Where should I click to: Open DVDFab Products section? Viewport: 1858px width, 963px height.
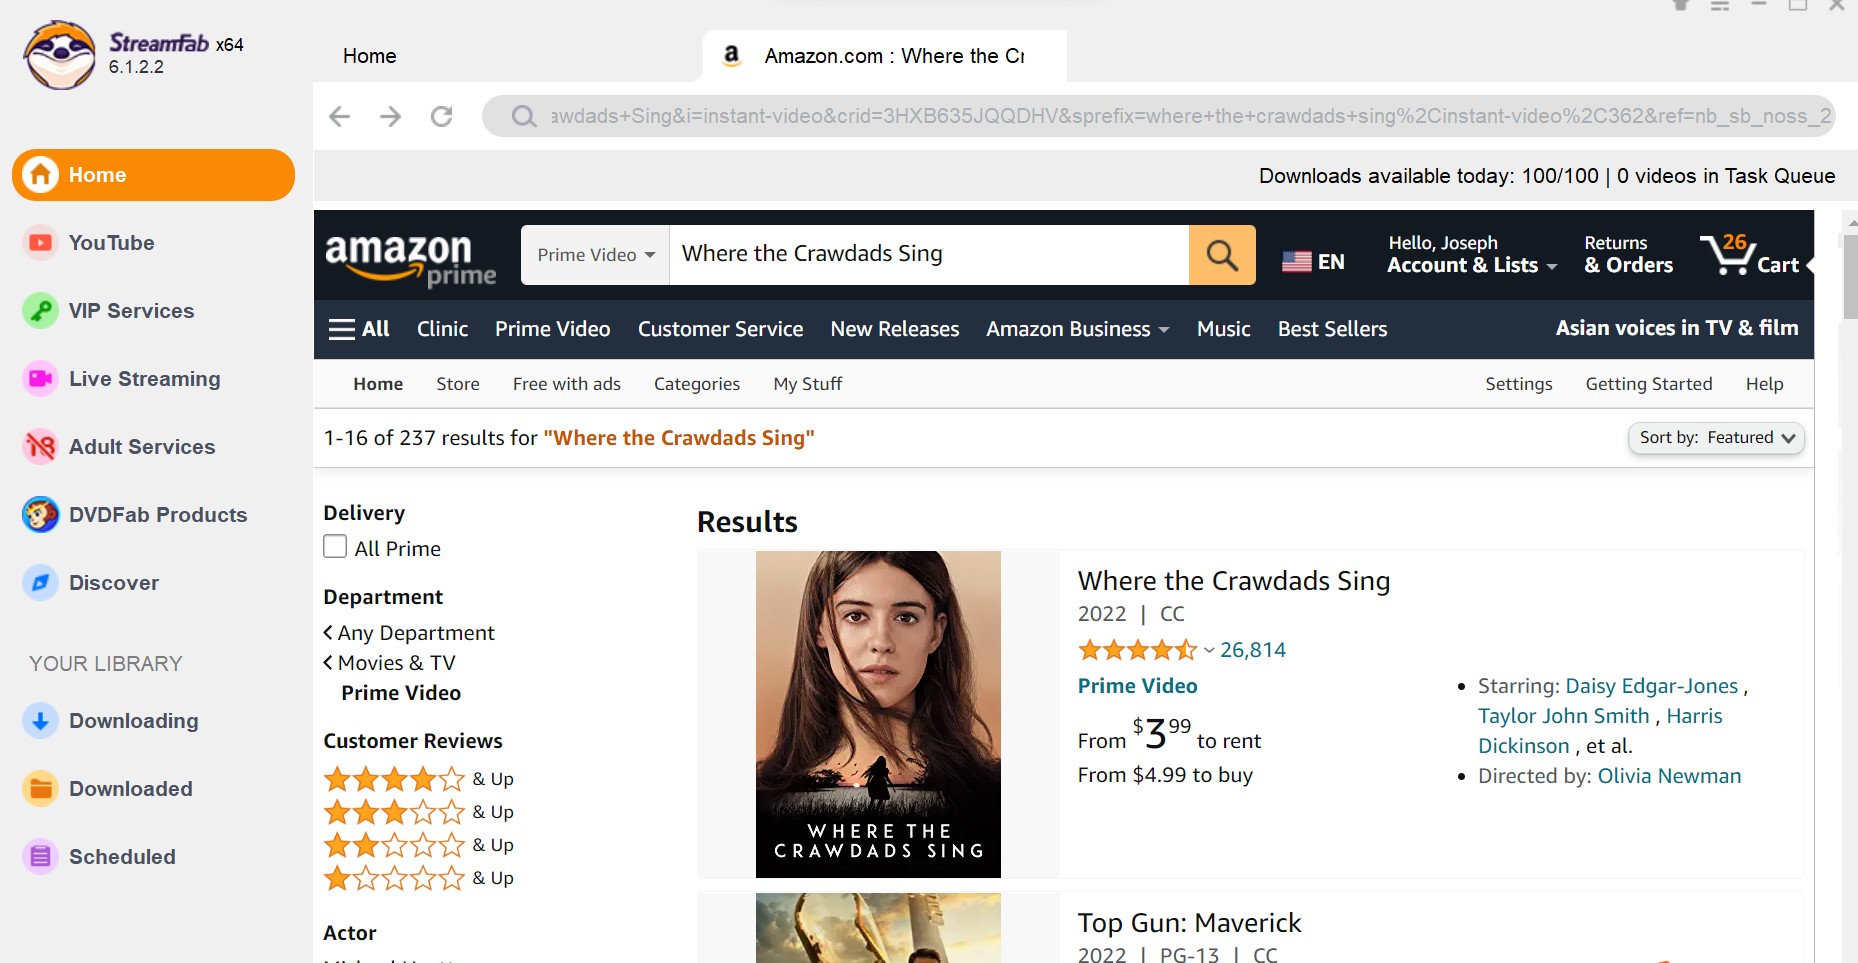[158, 515]
